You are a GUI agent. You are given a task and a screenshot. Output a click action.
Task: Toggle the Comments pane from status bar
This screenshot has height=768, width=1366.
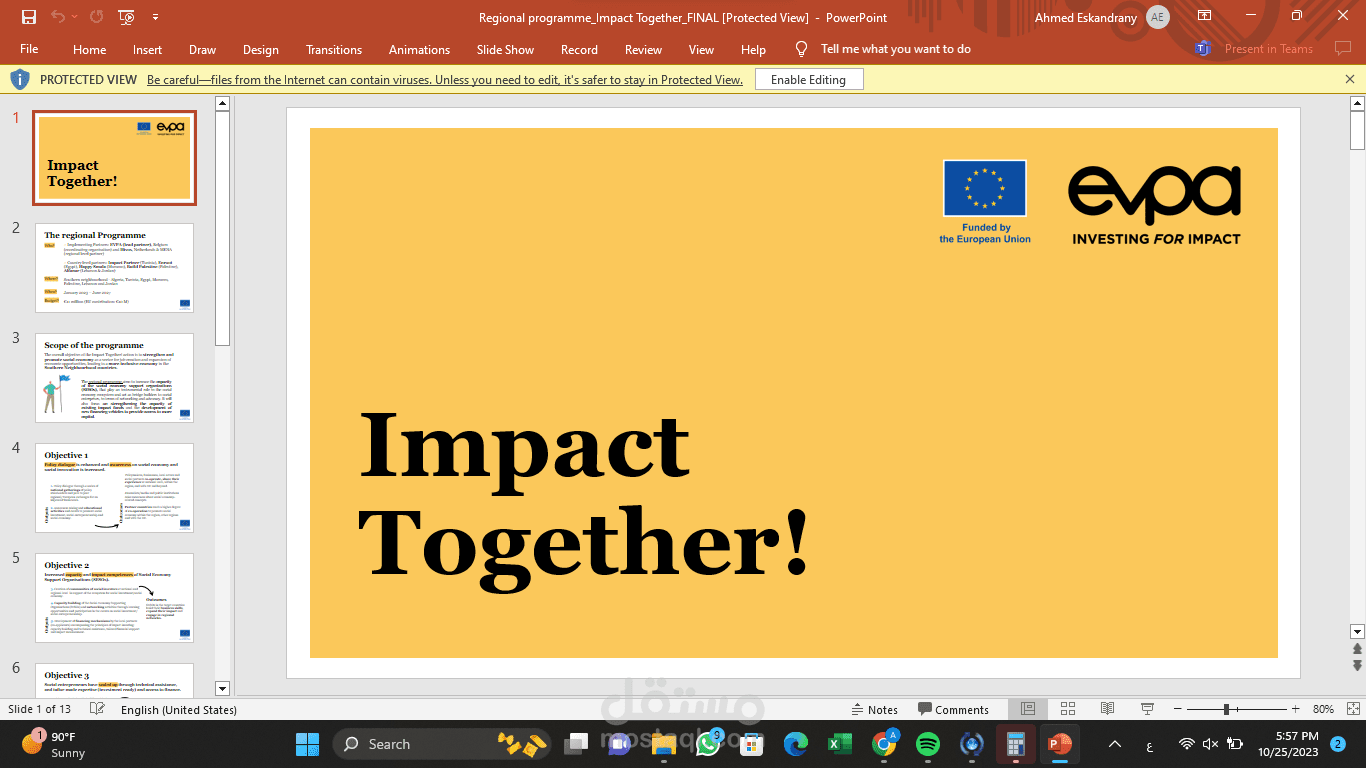point(953,710)
